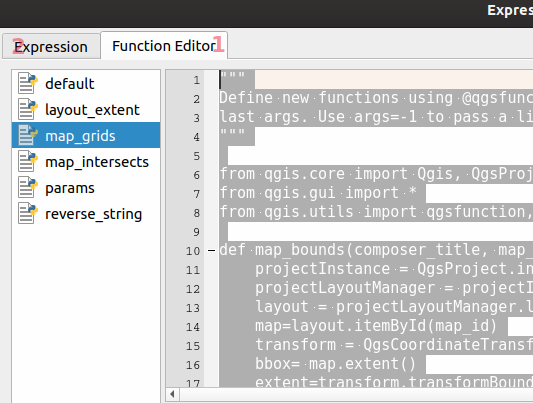The height and width of the screenshot is (403, 533).
Task: Click the horizontal scrollbar left arrow
Action: (172, 394)
